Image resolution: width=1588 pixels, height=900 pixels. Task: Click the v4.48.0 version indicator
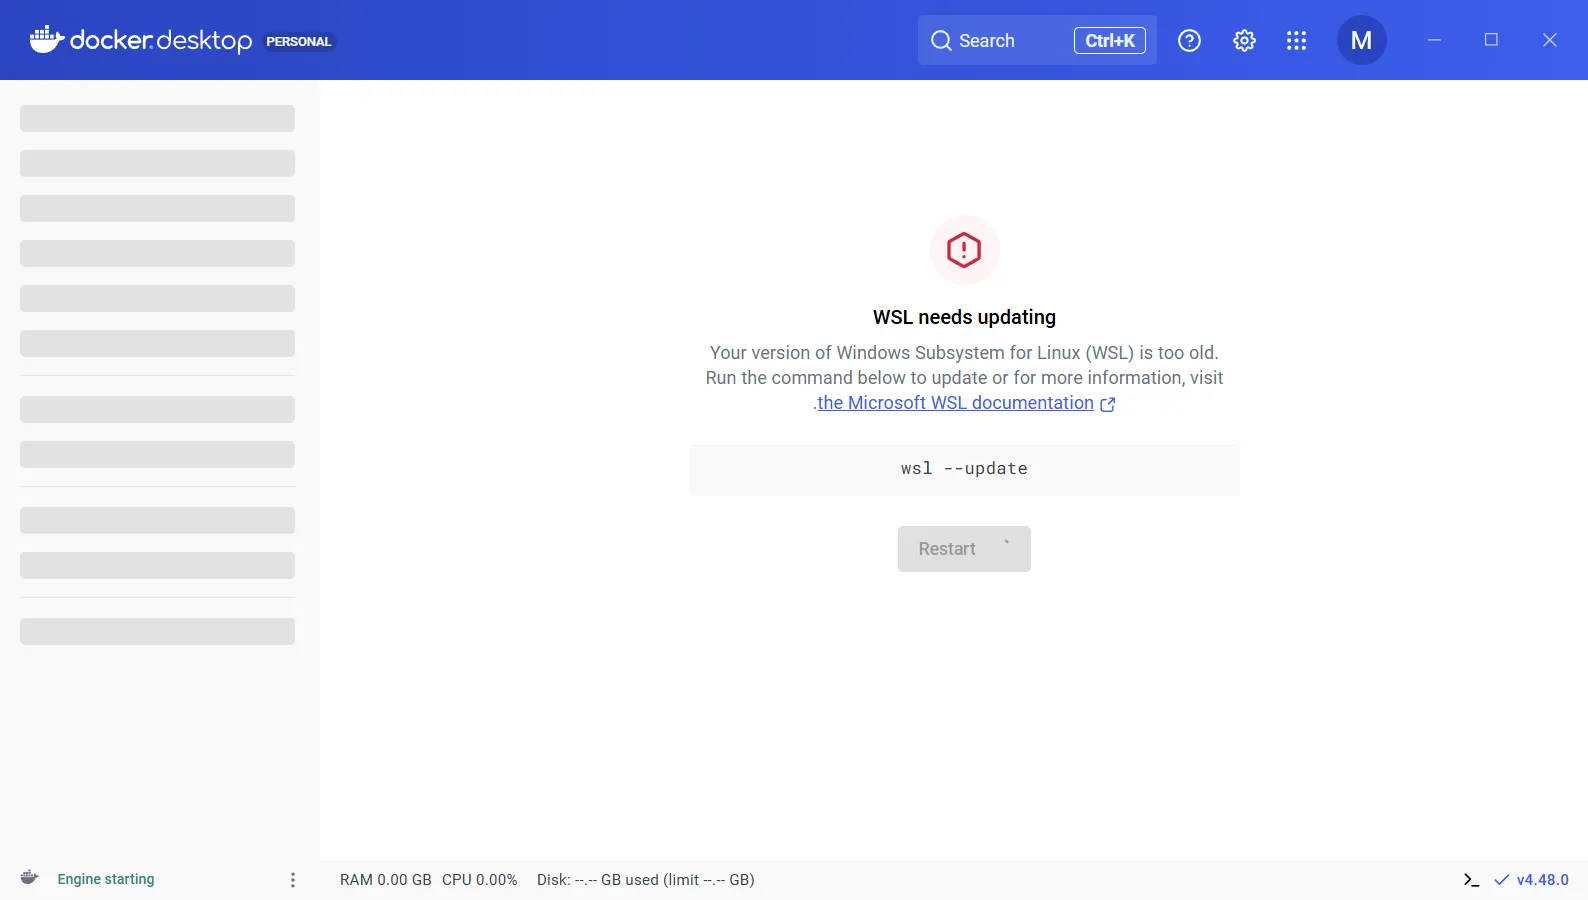pos(1541,880)
